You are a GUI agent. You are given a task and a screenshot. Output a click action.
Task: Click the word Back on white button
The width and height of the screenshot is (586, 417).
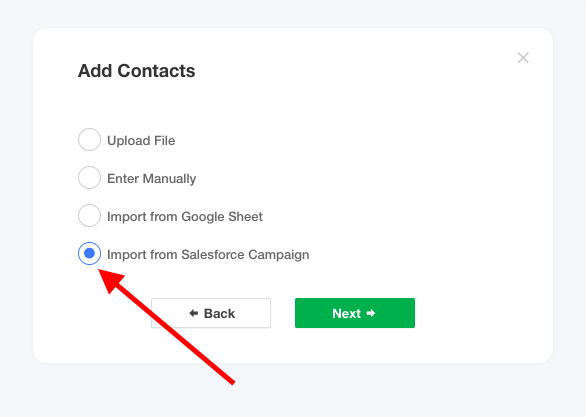click(x=219, y=313)
